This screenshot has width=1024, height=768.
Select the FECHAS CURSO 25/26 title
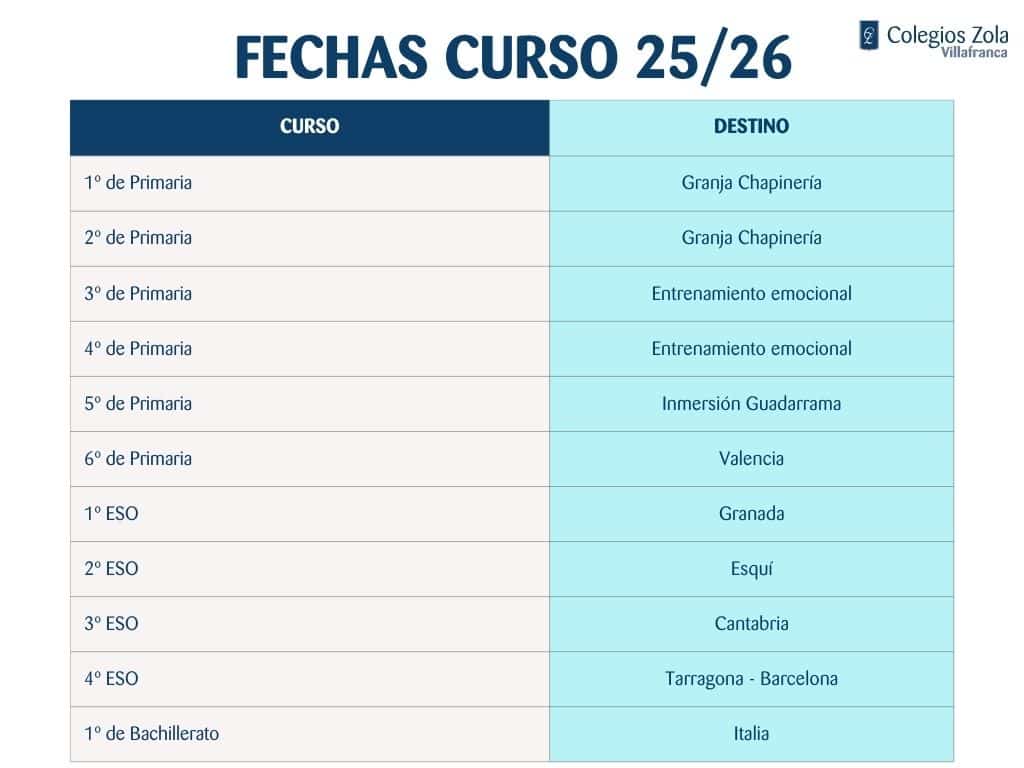pyautogui.click(x=513, y=58)
